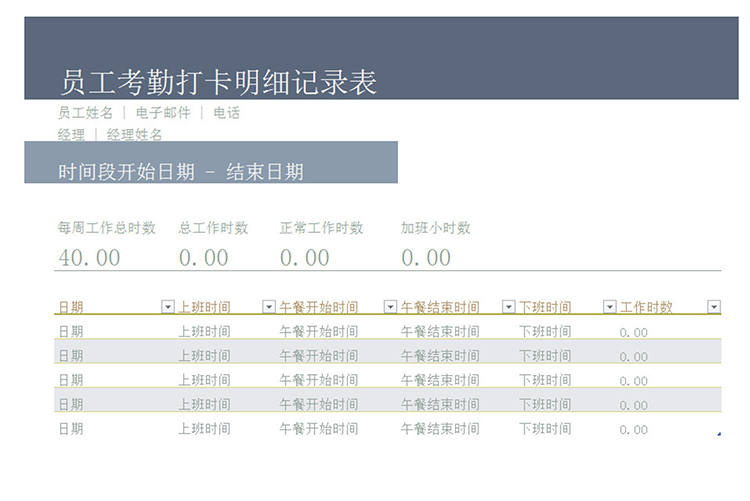
Task: Click the 经理姓名 placeholder field
Action: pos(134,134)
